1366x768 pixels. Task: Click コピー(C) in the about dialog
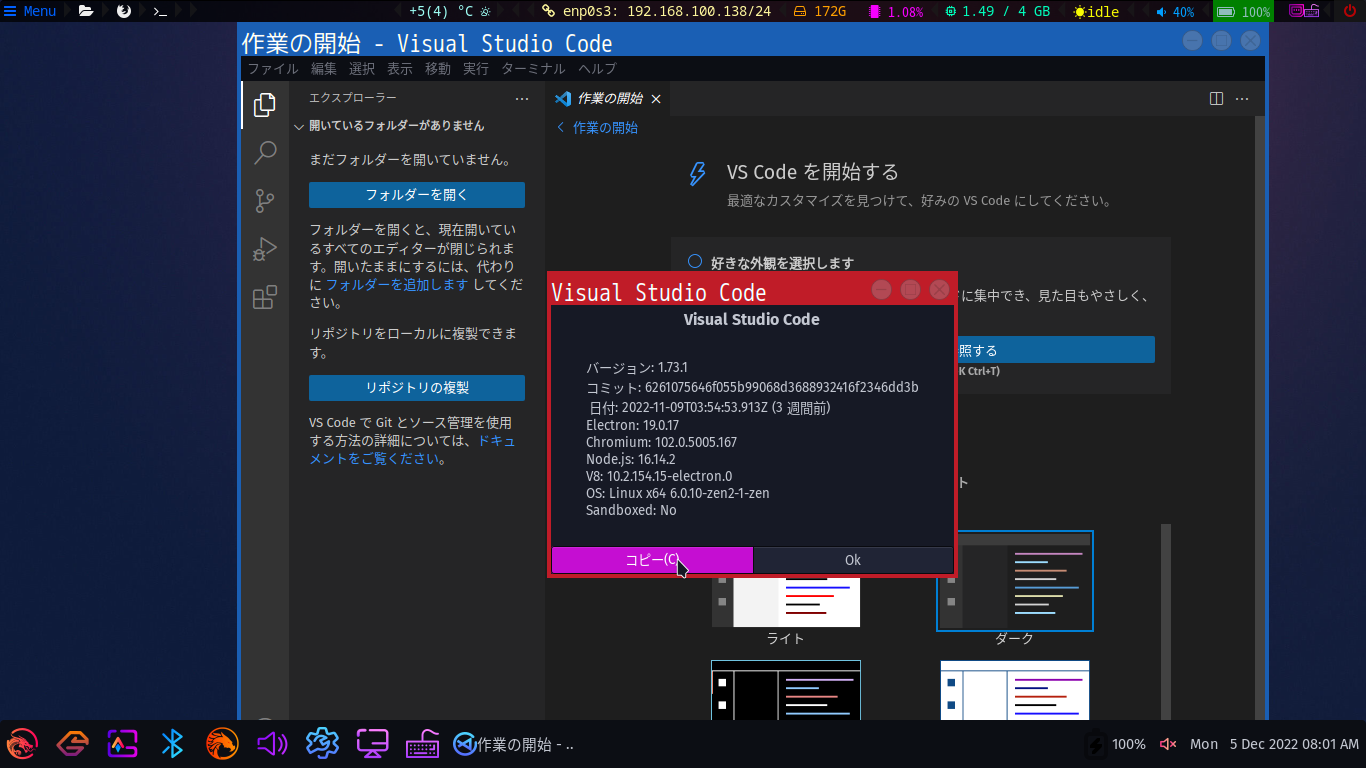click(x=652, y=560)
